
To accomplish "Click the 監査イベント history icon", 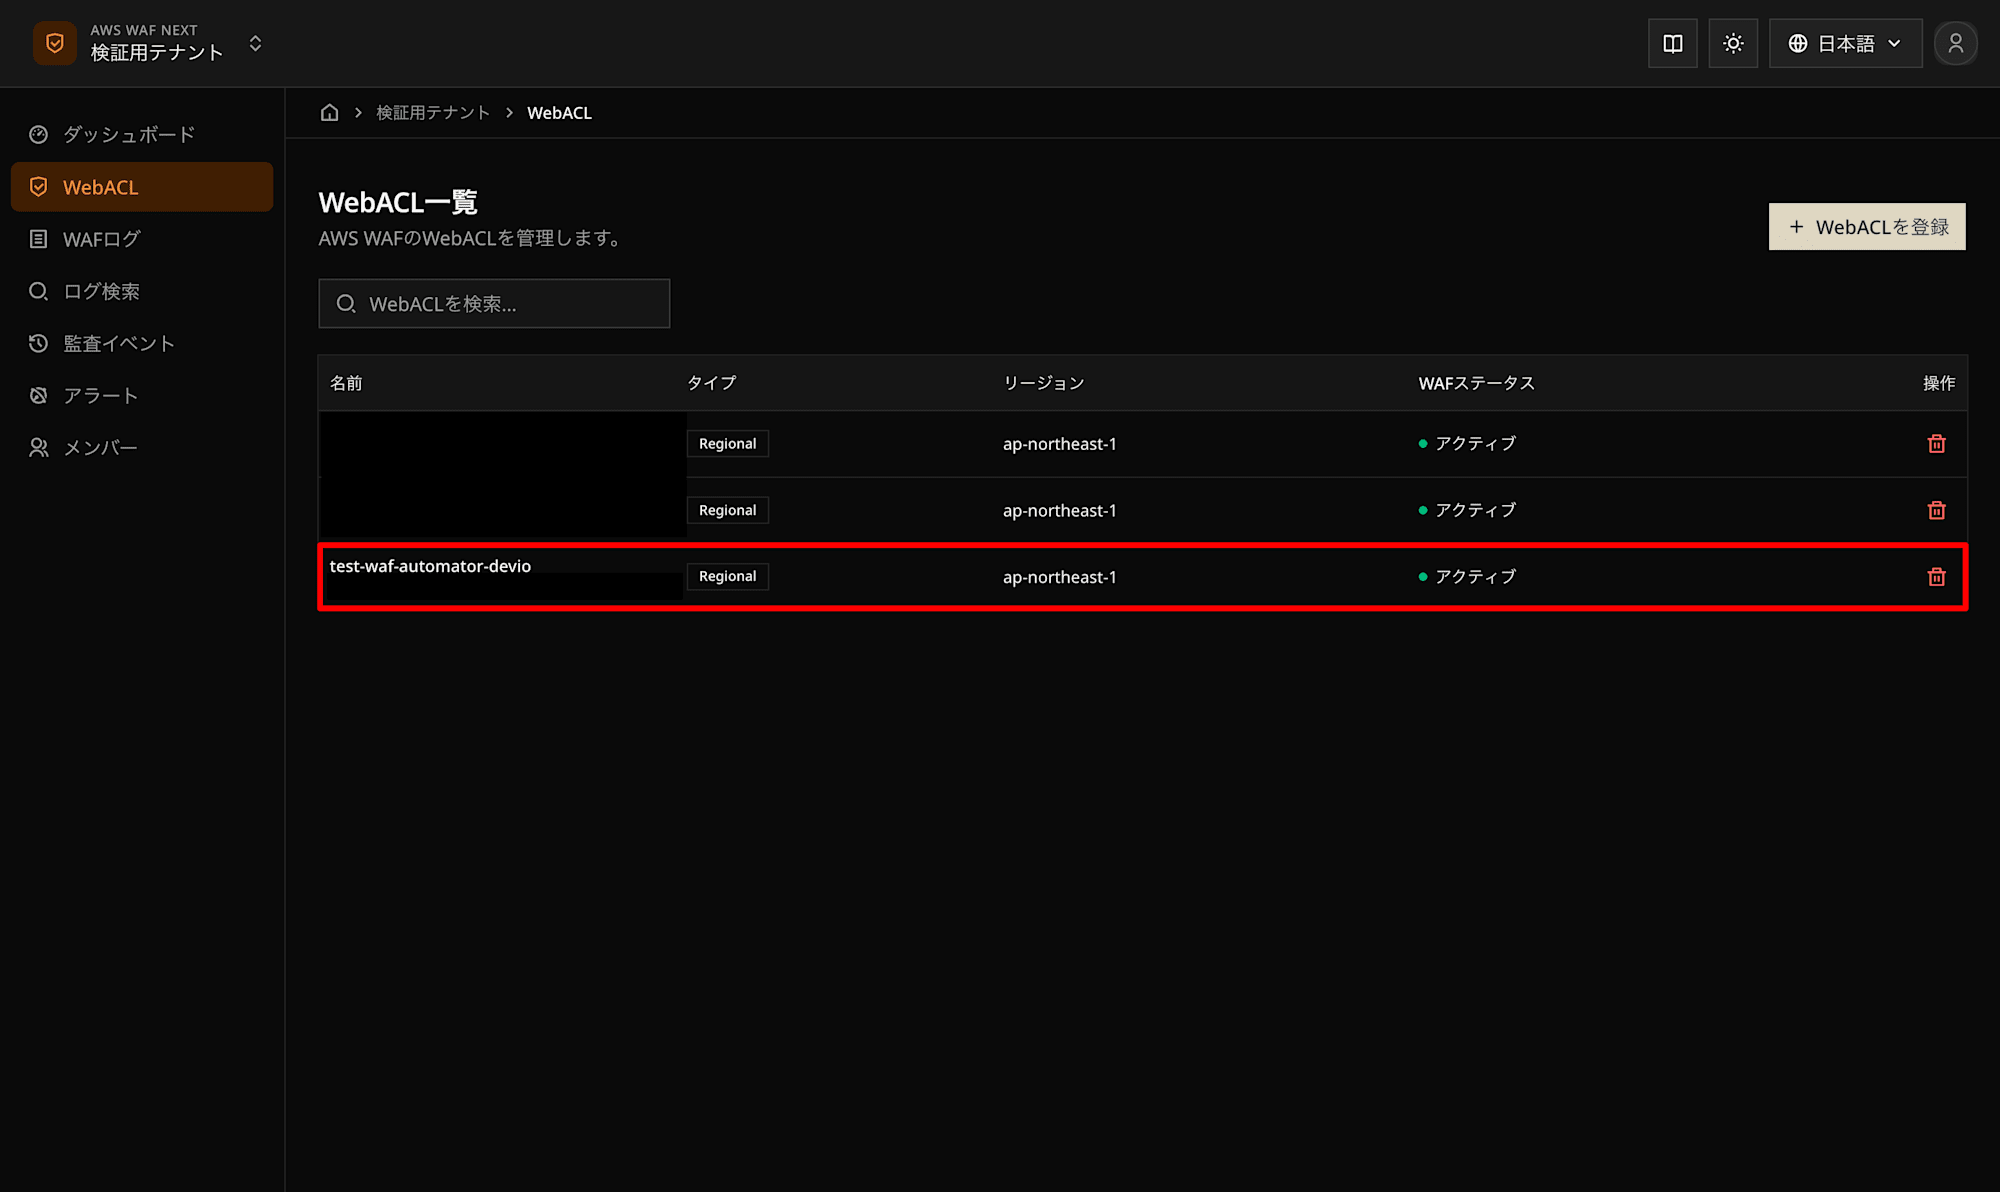I will [x=39, y=343].
